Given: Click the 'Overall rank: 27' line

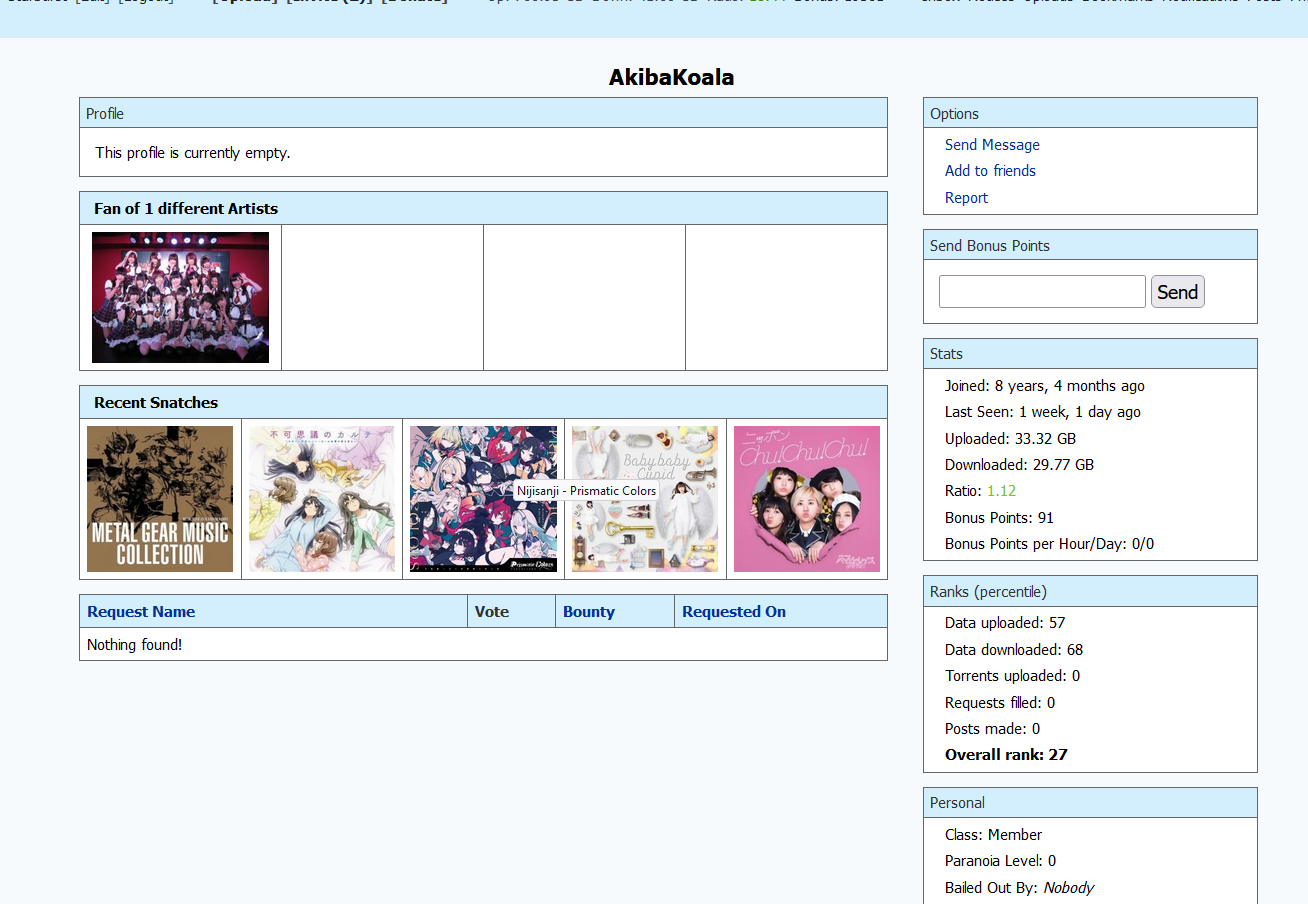Looking at the screenshot, I should (x=1006, y=755).
